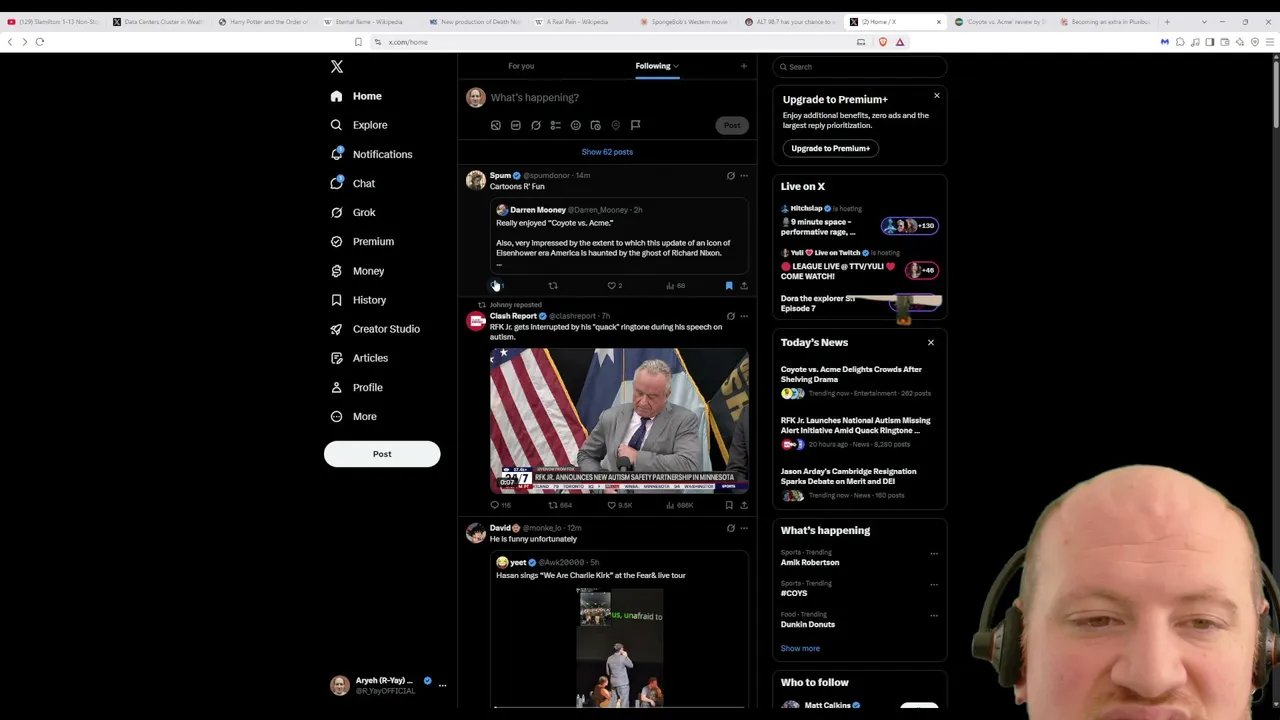The width and height of the screenshot is (1280, 720).
Task: Open more options for #COYS trend
Action: (x=934, y=584)
